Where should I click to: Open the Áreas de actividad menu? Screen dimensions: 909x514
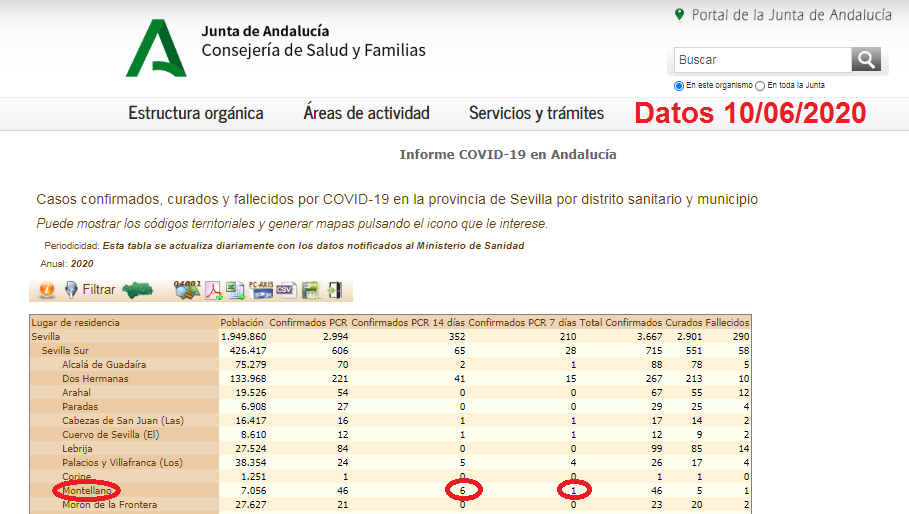pos(366,113)
